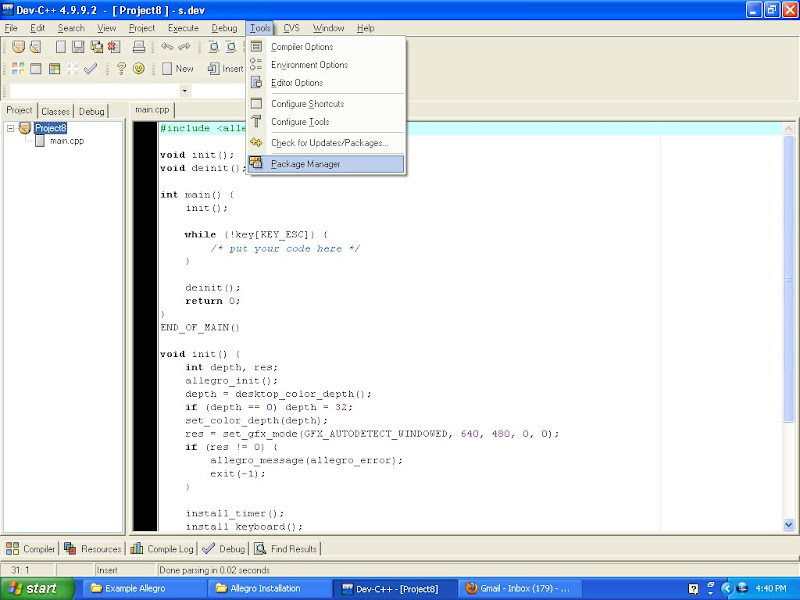Click the Print icon in toolbar

(x=139, y=47)
